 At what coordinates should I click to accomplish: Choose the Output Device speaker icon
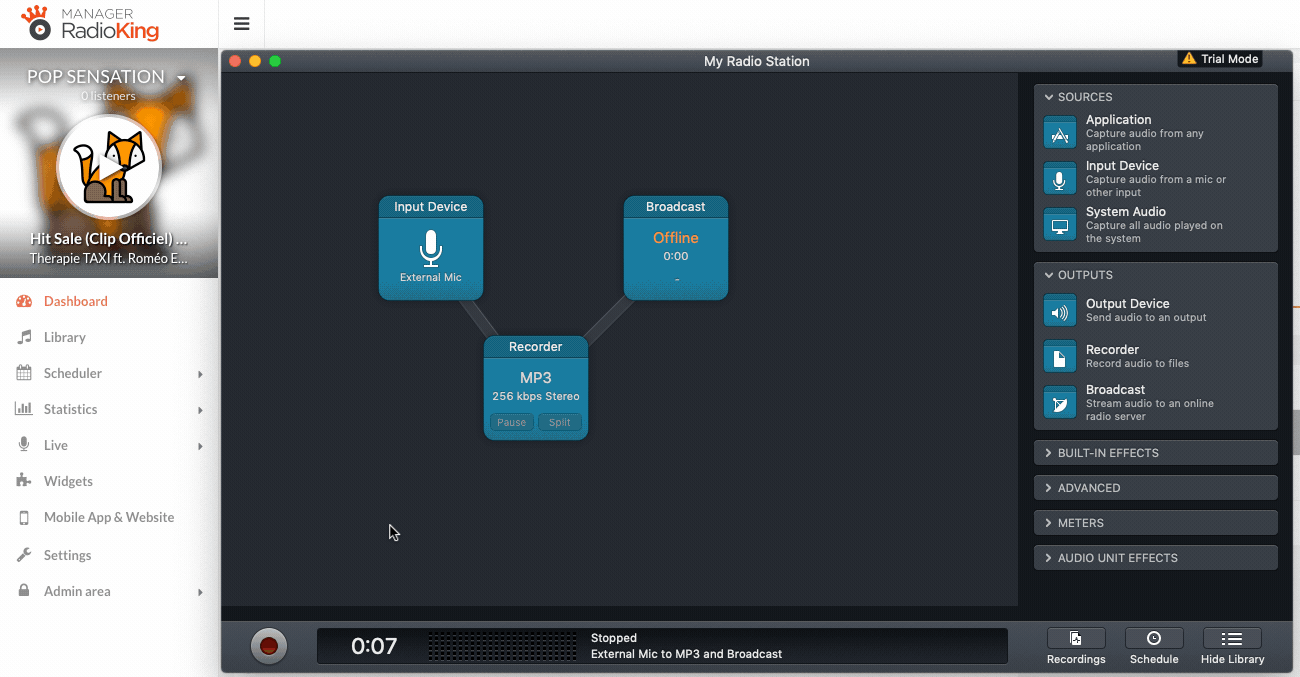(x=1059, y=311)
